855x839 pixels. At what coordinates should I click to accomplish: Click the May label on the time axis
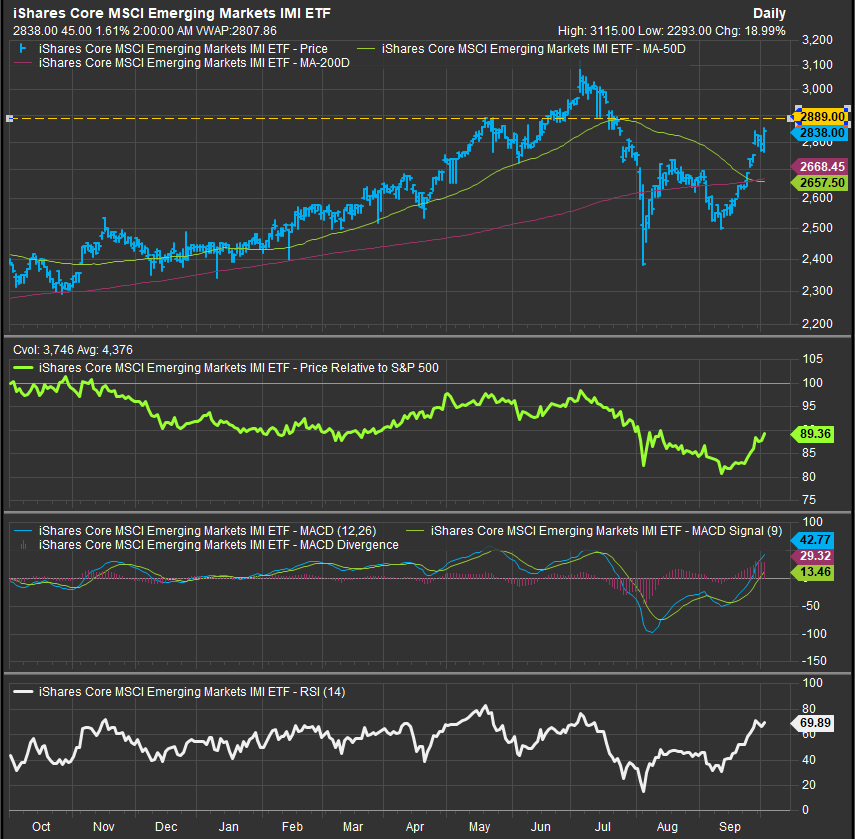pos(479,826)
